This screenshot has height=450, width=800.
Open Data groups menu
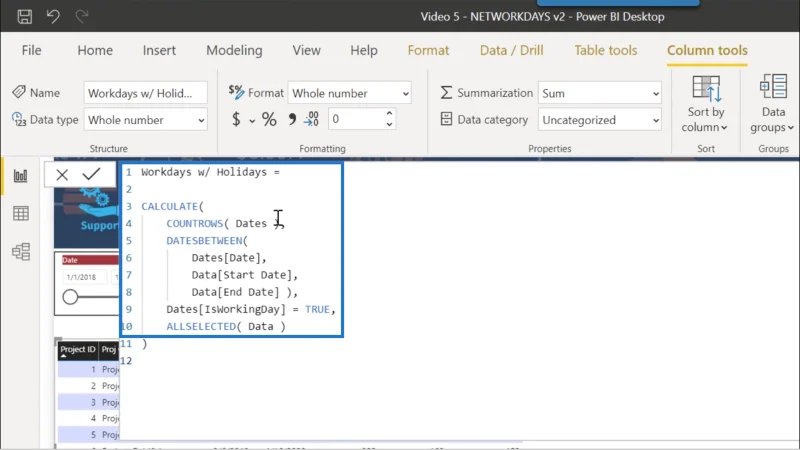772,104
